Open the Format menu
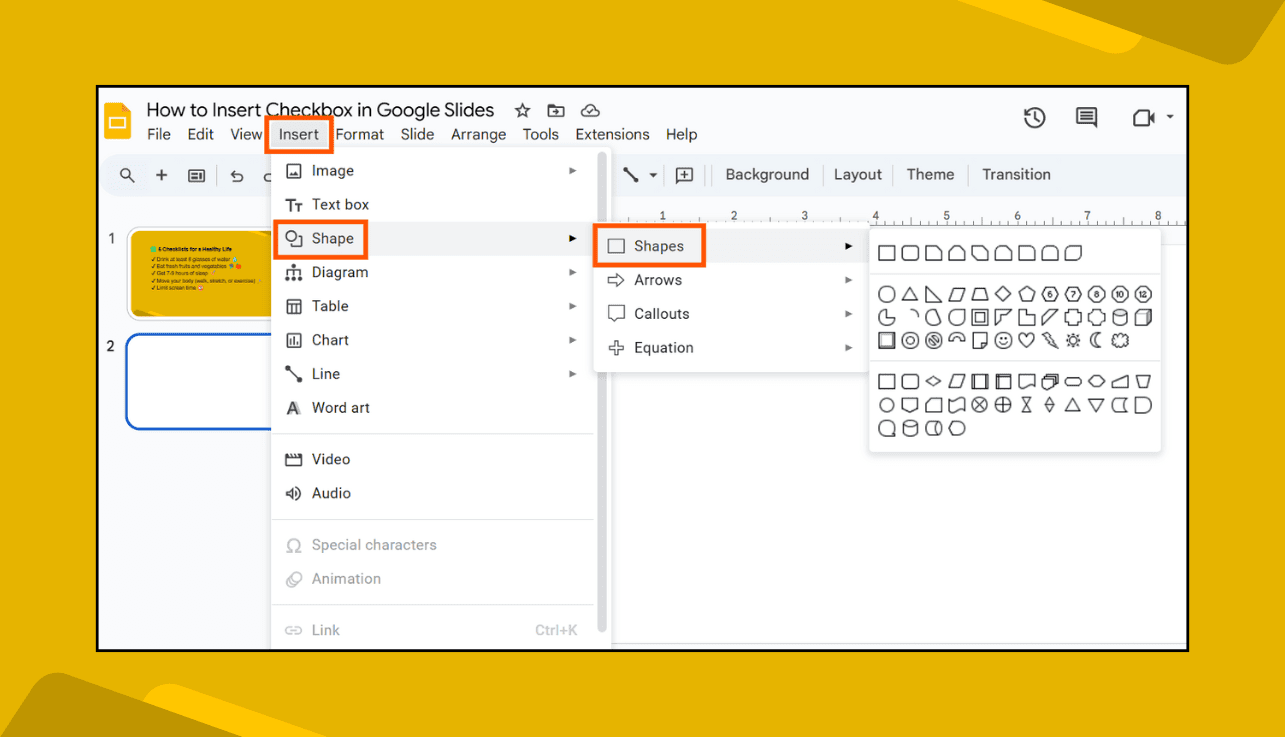 point(359,134)
